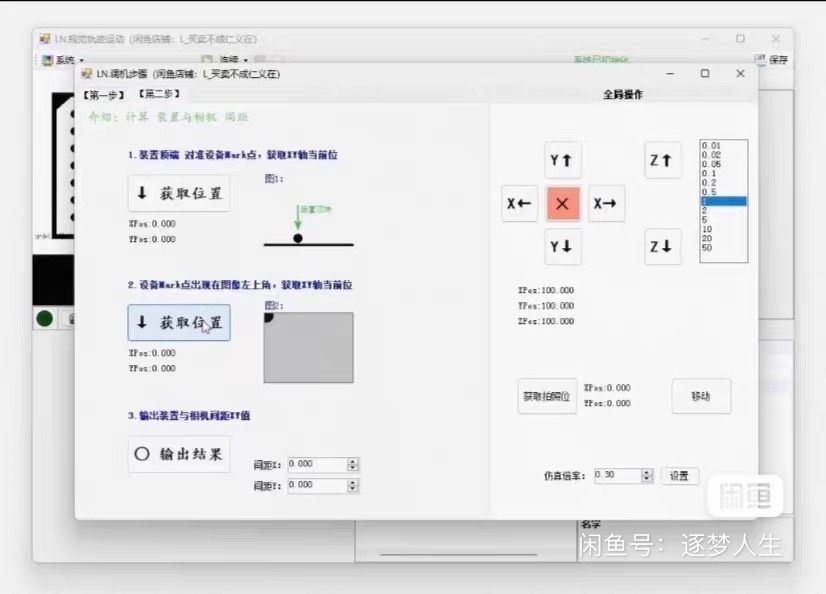Viewport: 826px width, 594px height.
Task: Click 保存 in background window toolbar
Action: (772, 60)
